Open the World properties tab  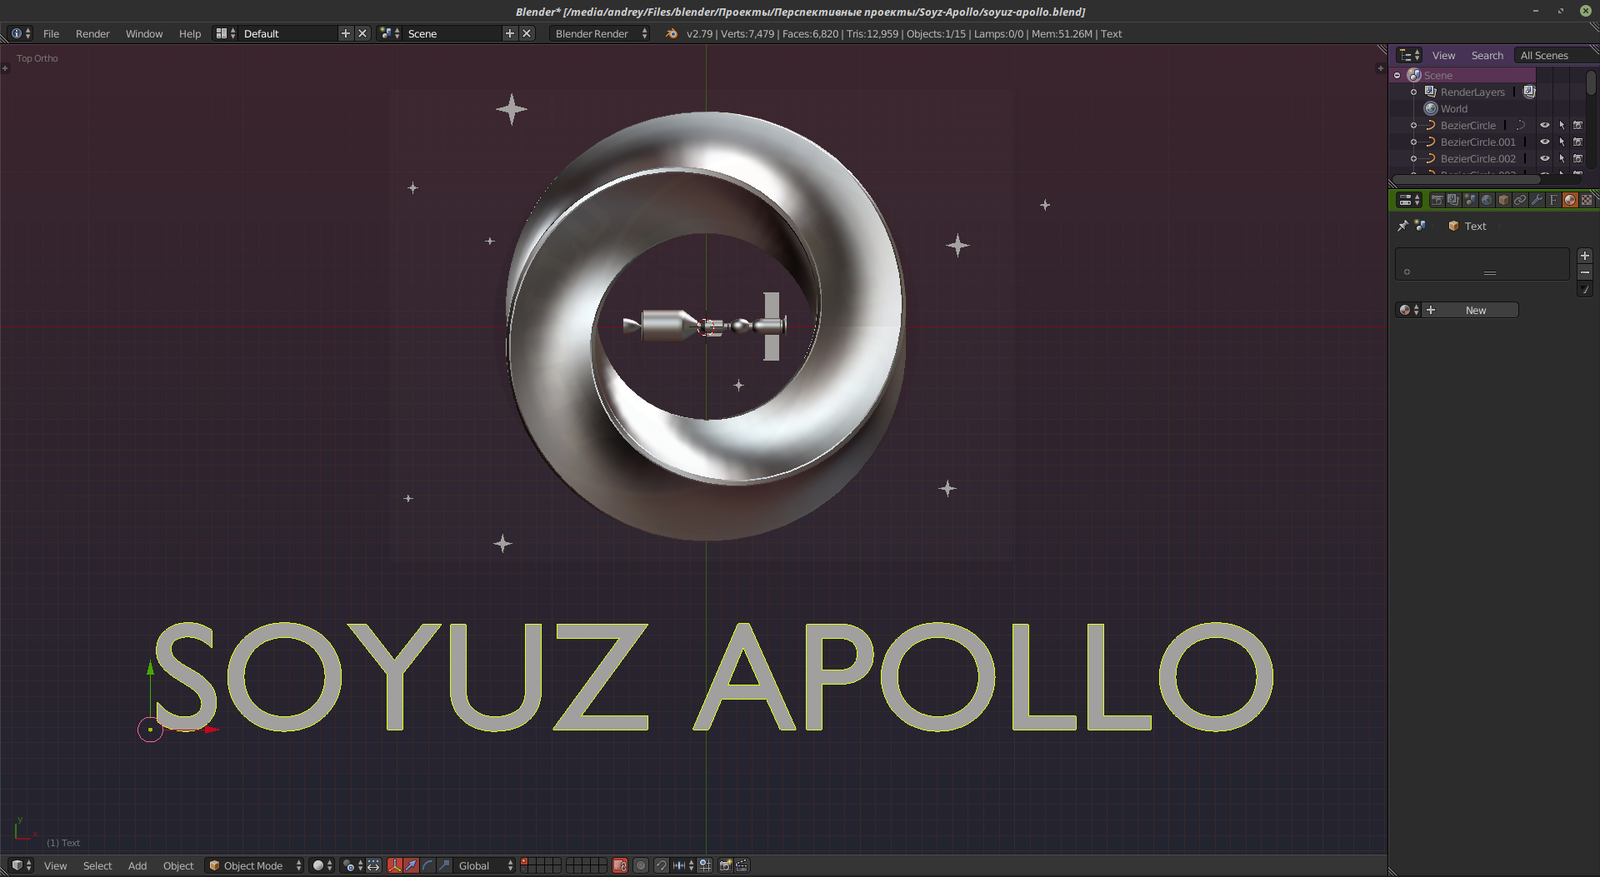click(x=1486, y=200)
